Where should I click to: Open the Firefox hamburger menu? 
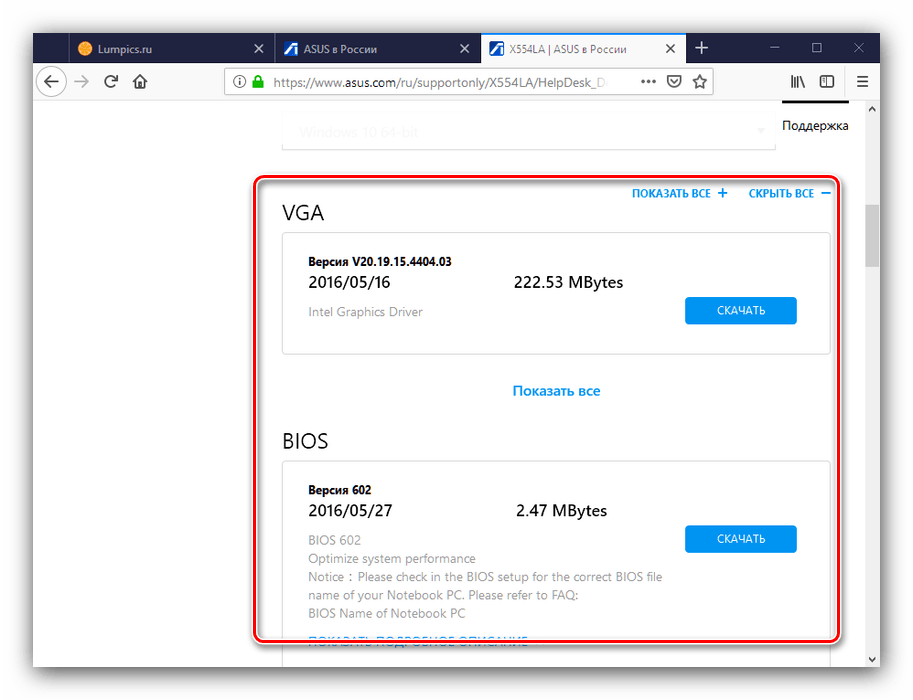[x=862, y=82]
